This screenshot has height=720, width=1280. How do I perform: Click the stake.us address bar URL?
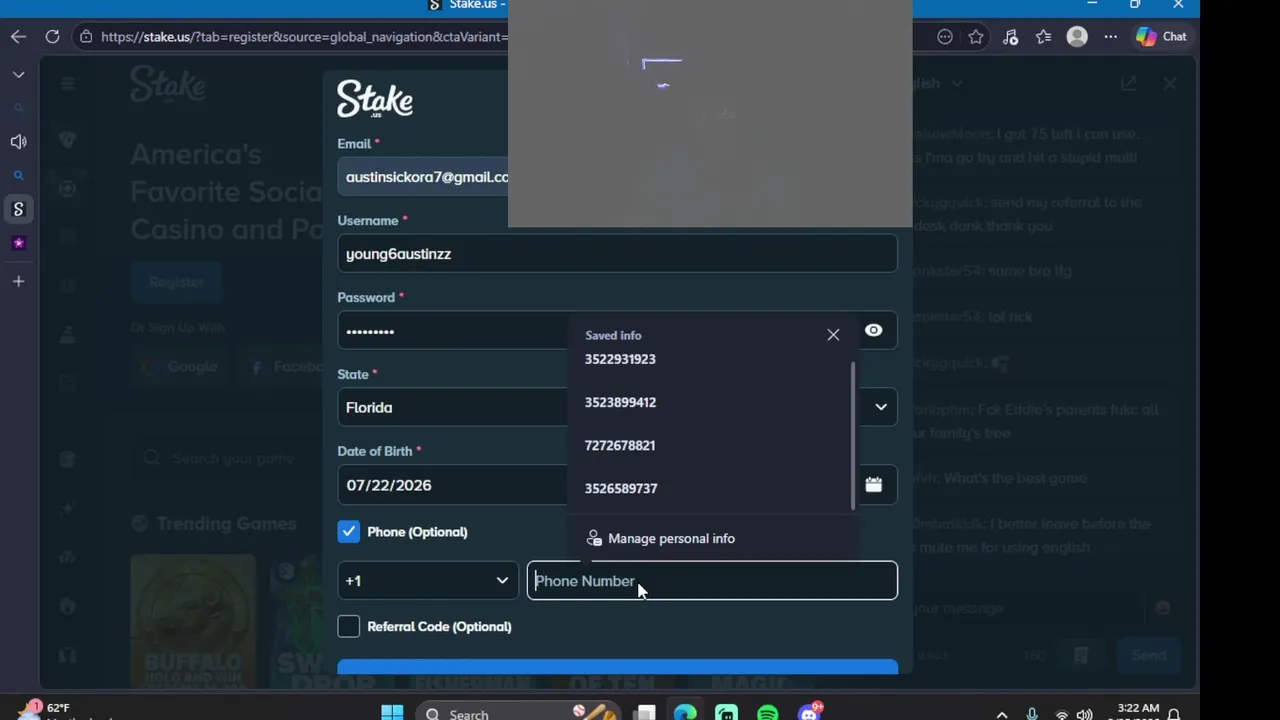point(304,37)
